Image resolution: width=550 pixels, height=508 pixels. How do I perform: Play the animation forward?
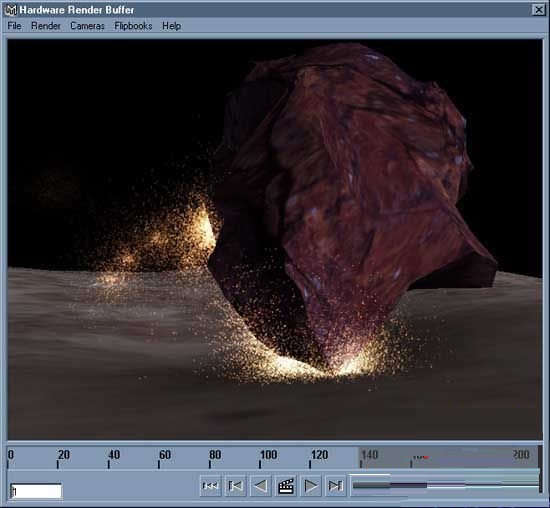310,486
